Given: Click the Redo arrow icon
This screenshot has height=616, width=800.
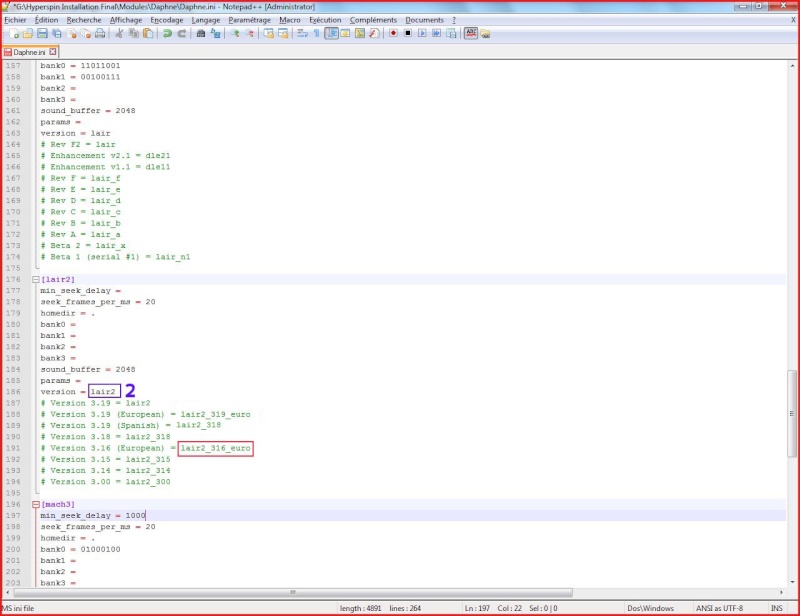Looking at the screenshot, I should point(182,34).
